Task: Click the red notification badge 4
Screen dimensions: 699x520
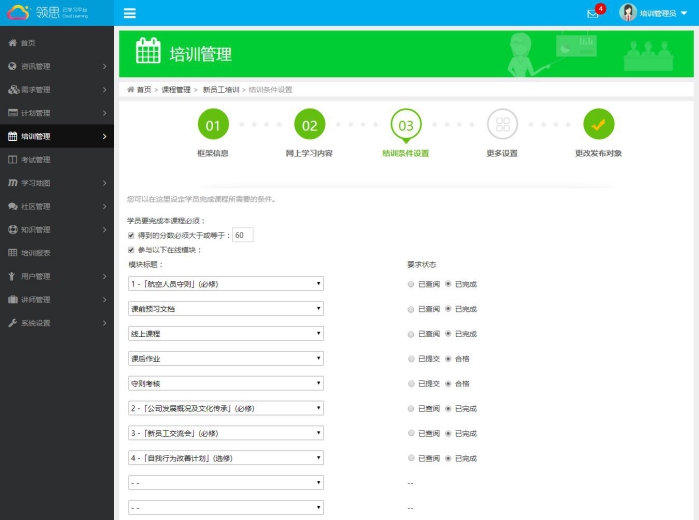Action: (x=600, y=8)
